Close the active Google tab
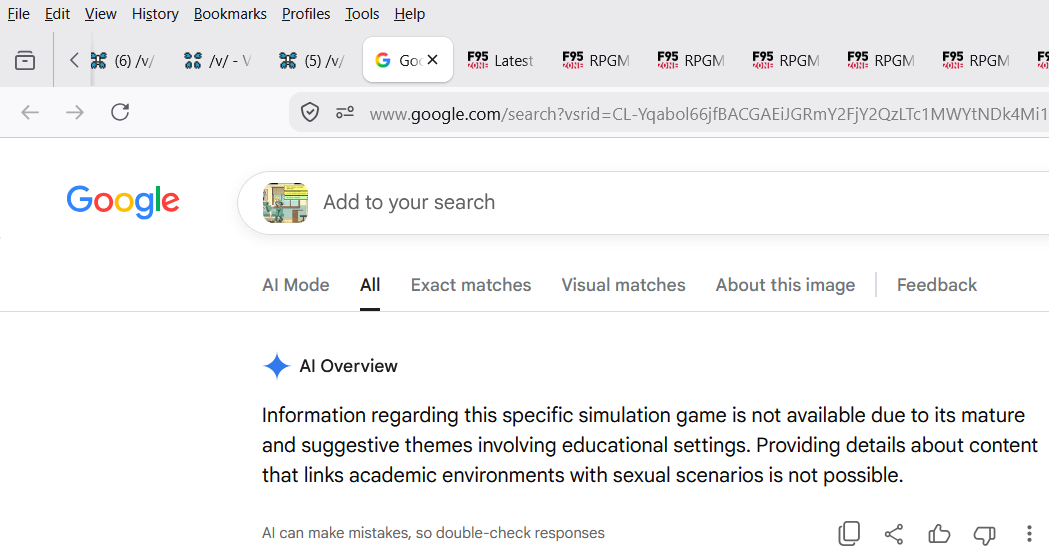1049x555 pixels. [433, 60]
